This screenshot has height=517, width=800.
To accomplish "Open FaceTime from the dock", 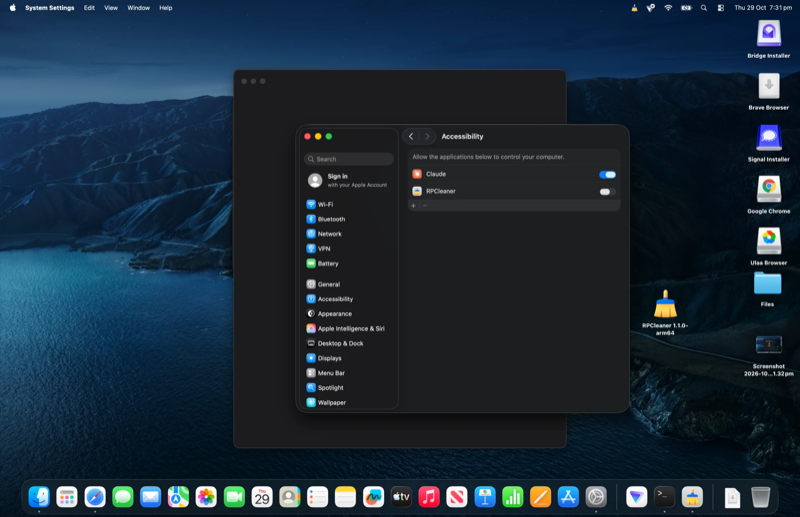I will coord(234,497).
